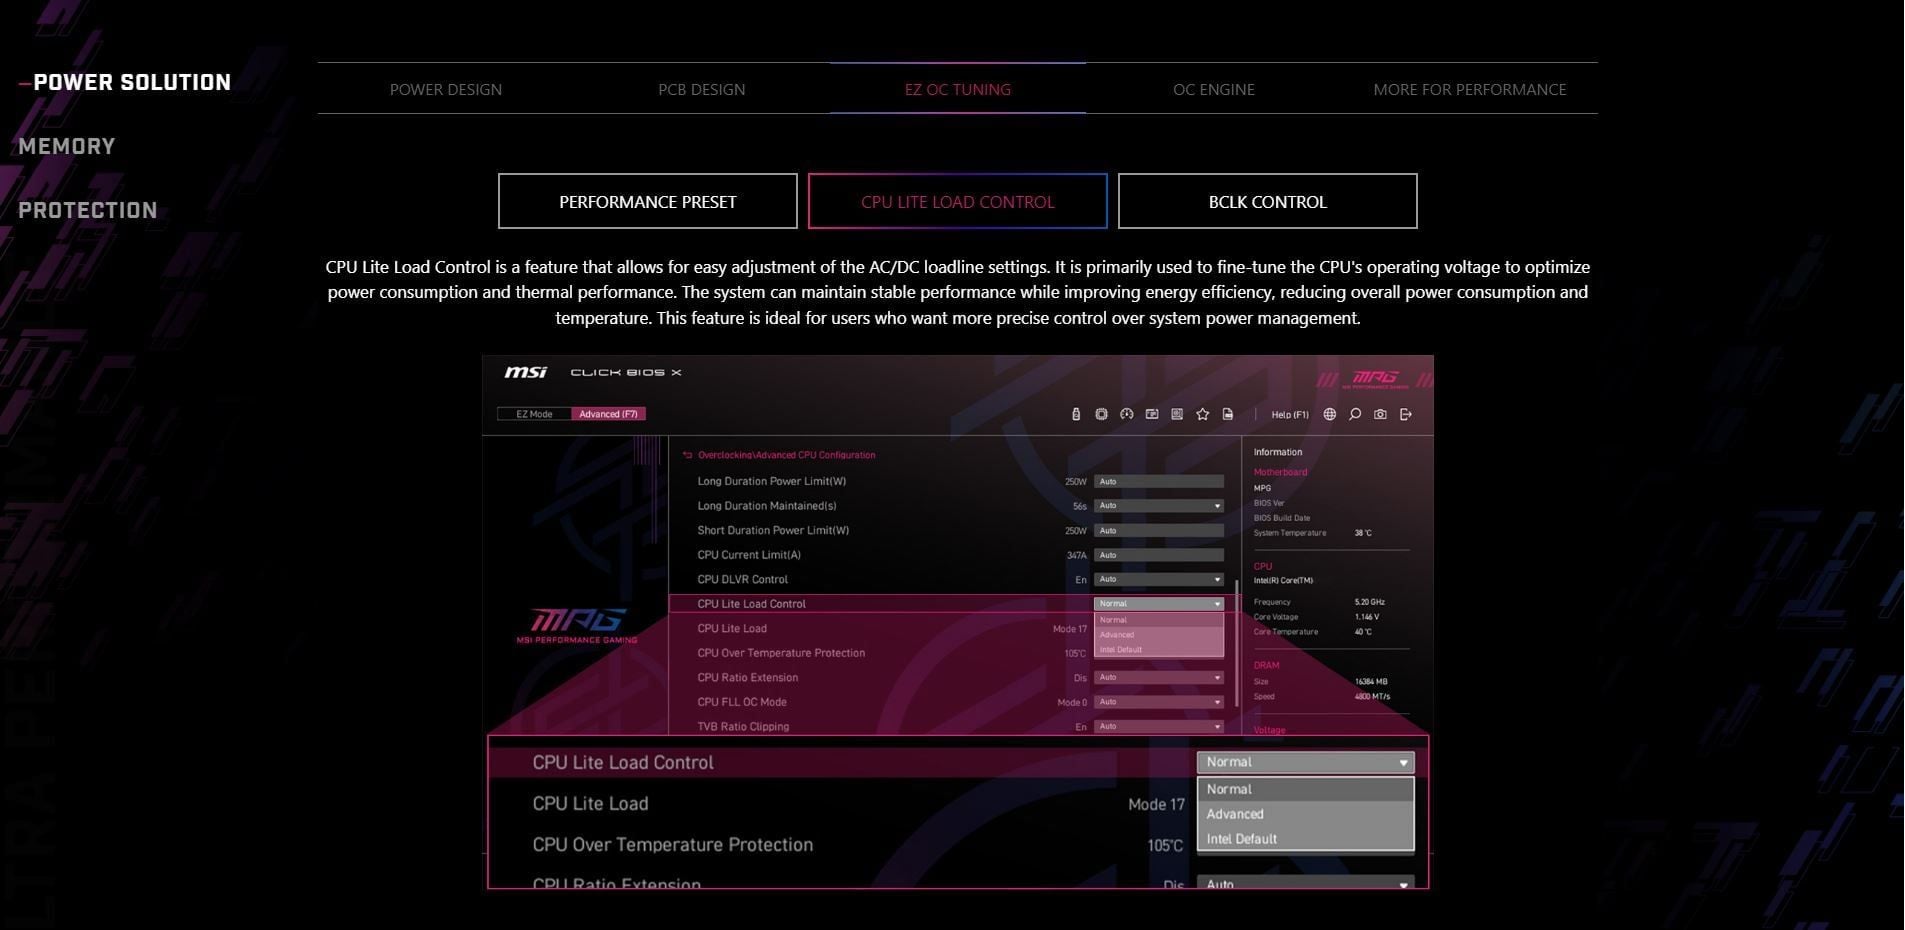Click the camera screenshot icon
This screenshot has width=1905, height=930.
(1380, 414)
